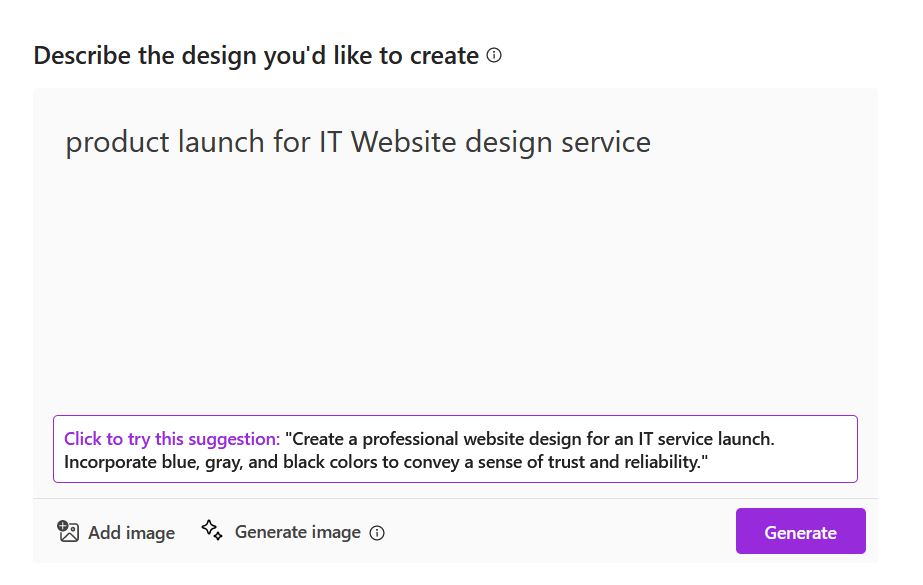Click suggestion line starting 'Incorporate blue, gray'
Viewport: 923px width, 585px height.
tap(386, 463)
